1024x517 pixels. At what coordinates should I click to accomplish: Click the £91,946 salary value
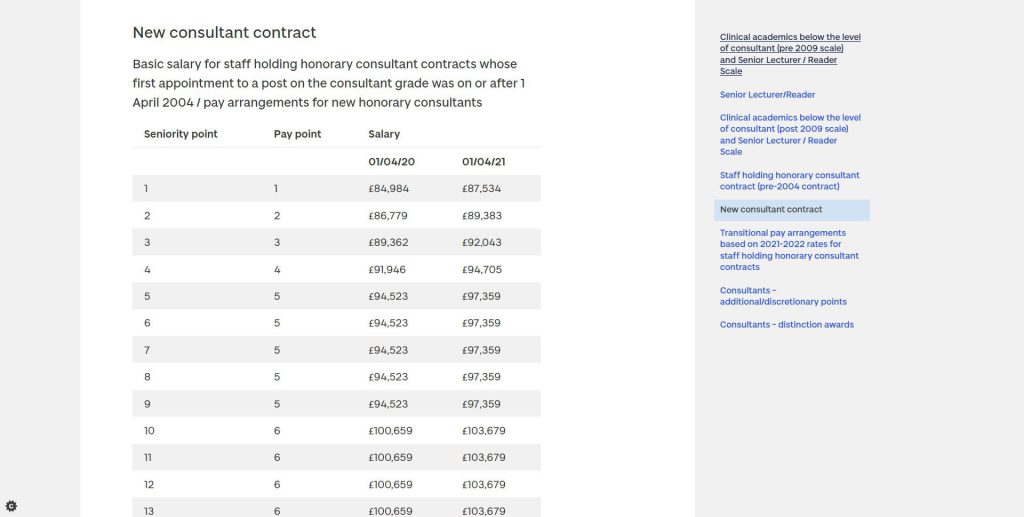[x=388, y=270]
